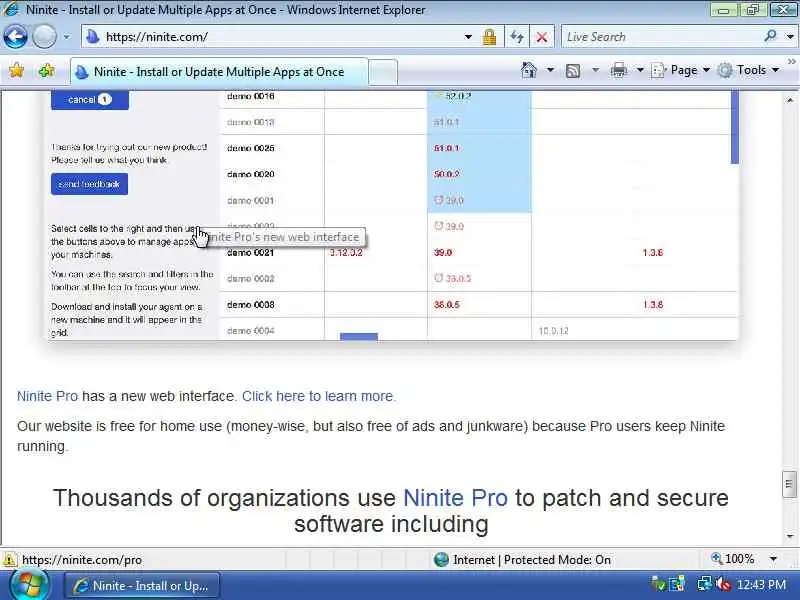Open a new blank tab
The height and width of the screenshot is (600, 800).
click(x=383, y=72)
